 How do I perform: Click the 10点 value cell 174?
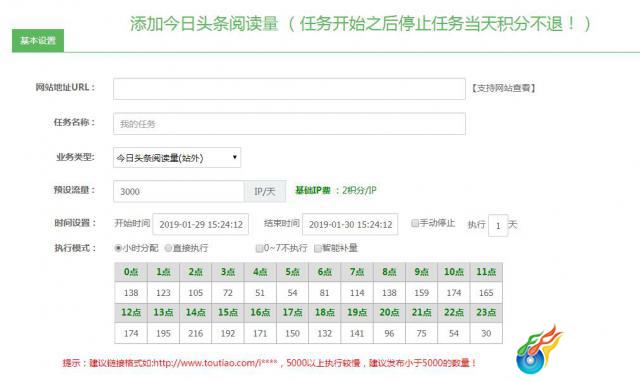(454, 293)
